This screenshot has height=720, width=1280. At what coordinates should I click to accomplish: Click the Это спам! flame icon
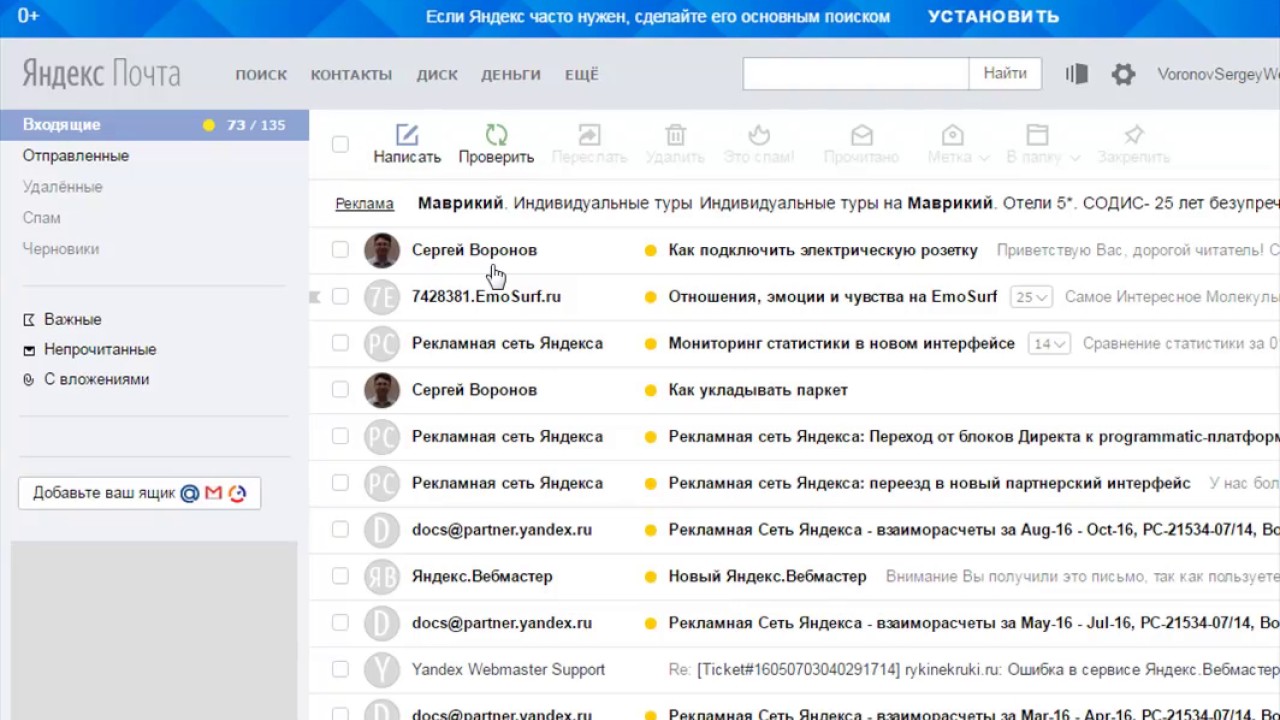tap(759, 135)
